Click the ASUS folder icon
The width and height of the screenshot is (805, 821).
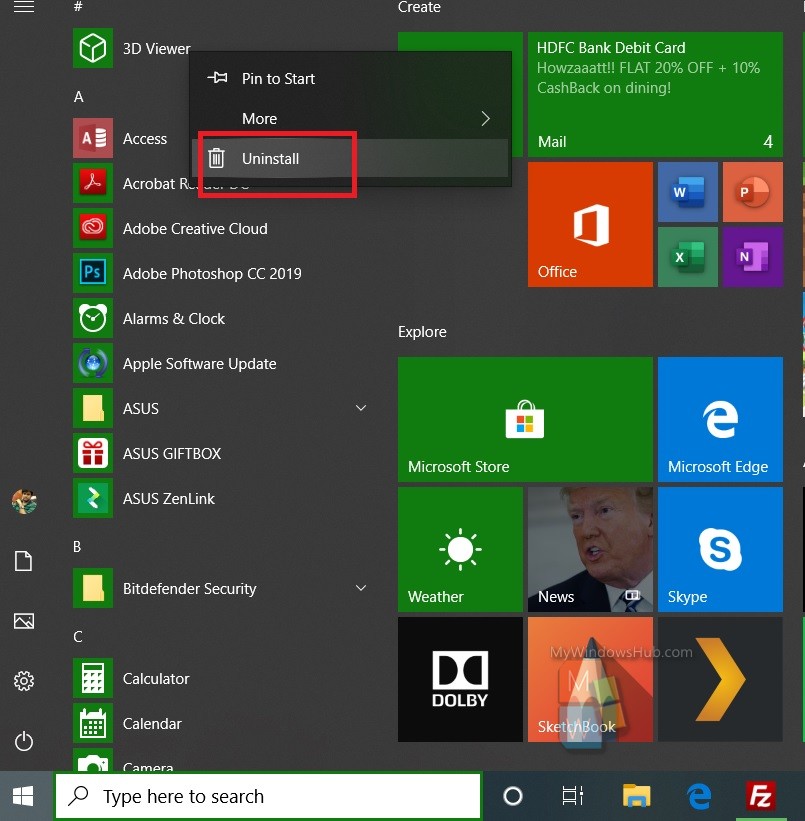[93, 408]
